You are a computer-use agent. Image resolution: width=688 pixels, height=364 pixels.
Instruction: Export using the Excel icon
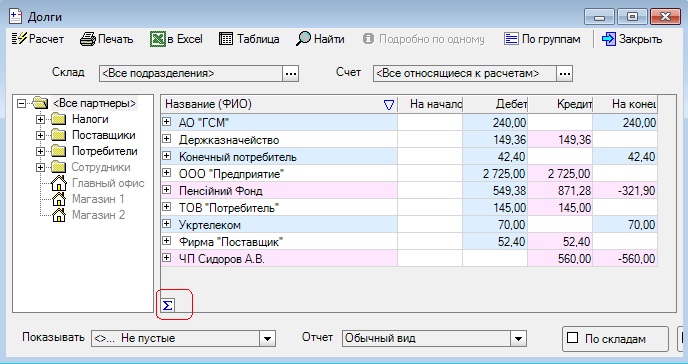click(158, 39)
